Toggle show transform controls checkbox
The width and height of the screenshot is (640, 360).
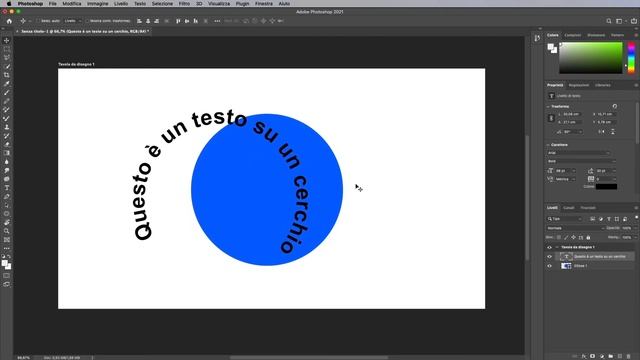(x=87, y=21)
